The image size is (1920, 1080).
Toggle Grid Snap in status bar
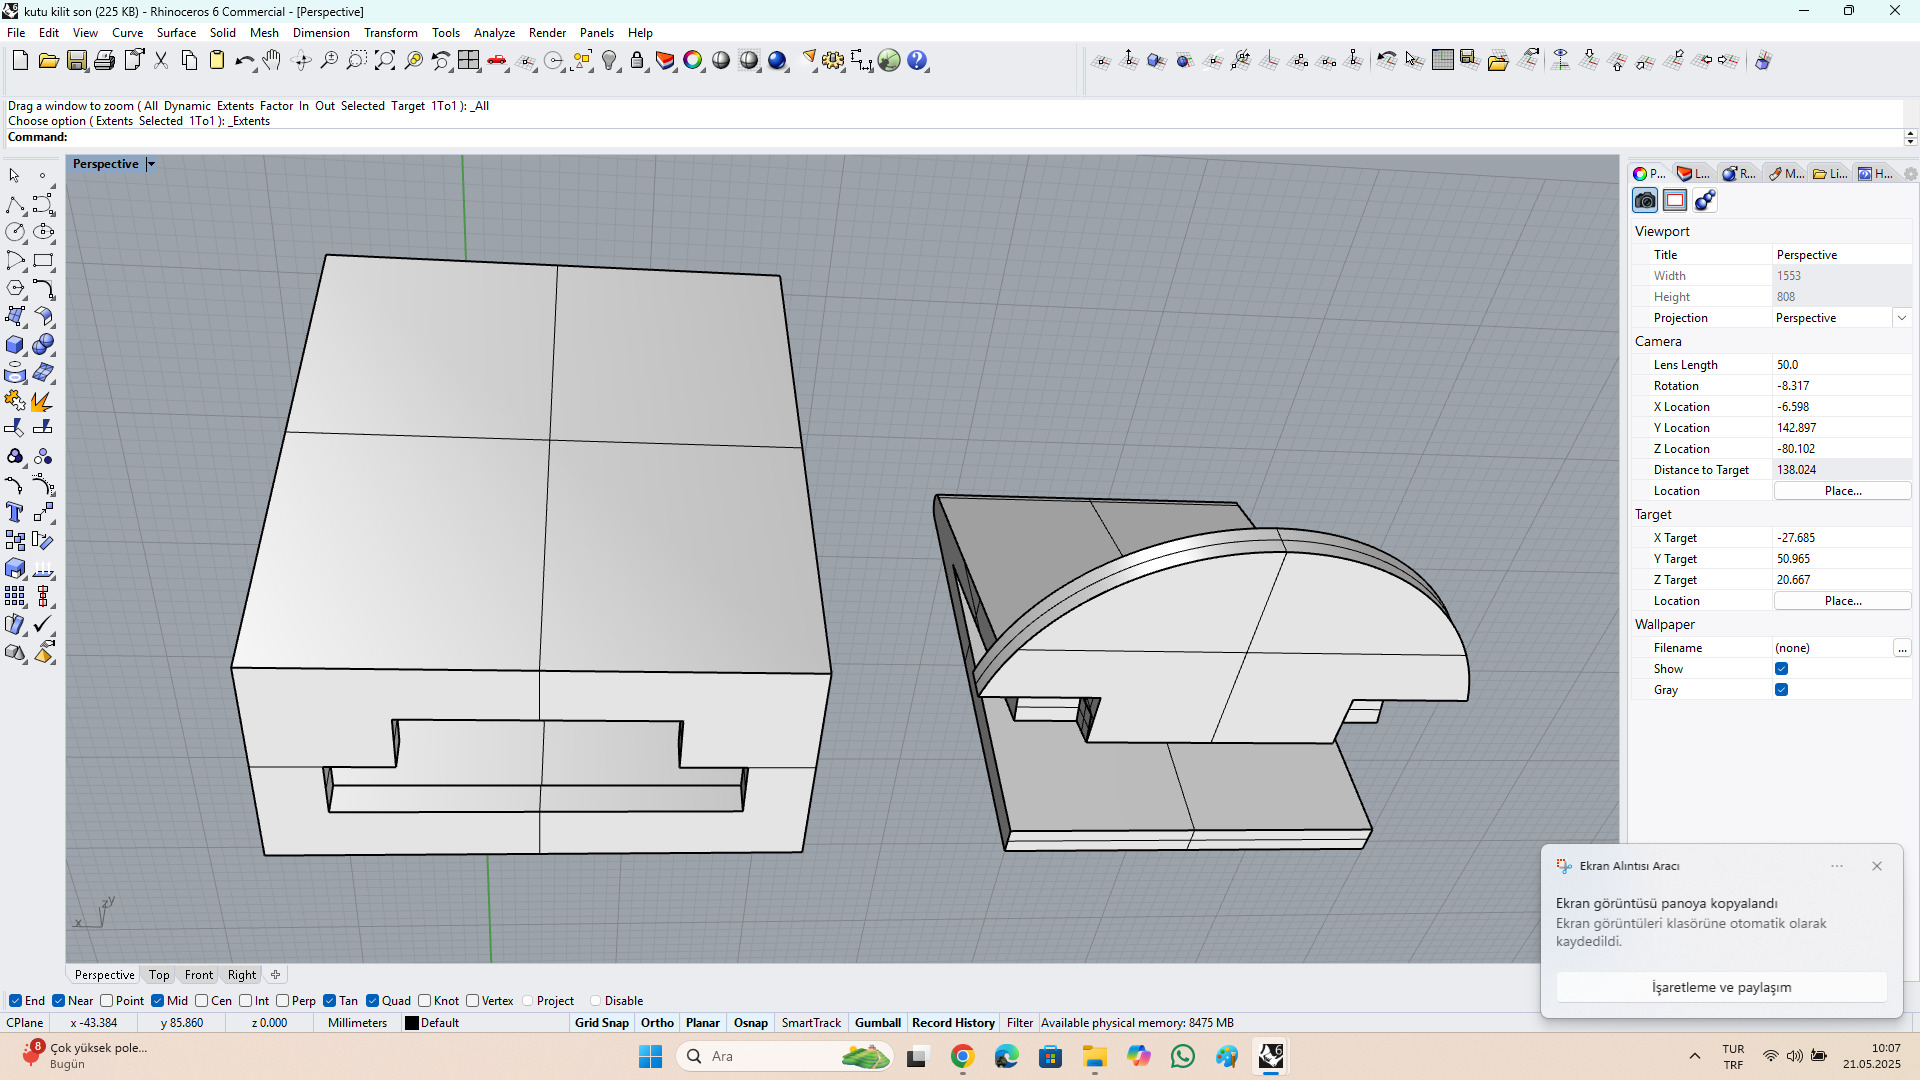point(602,1023)
